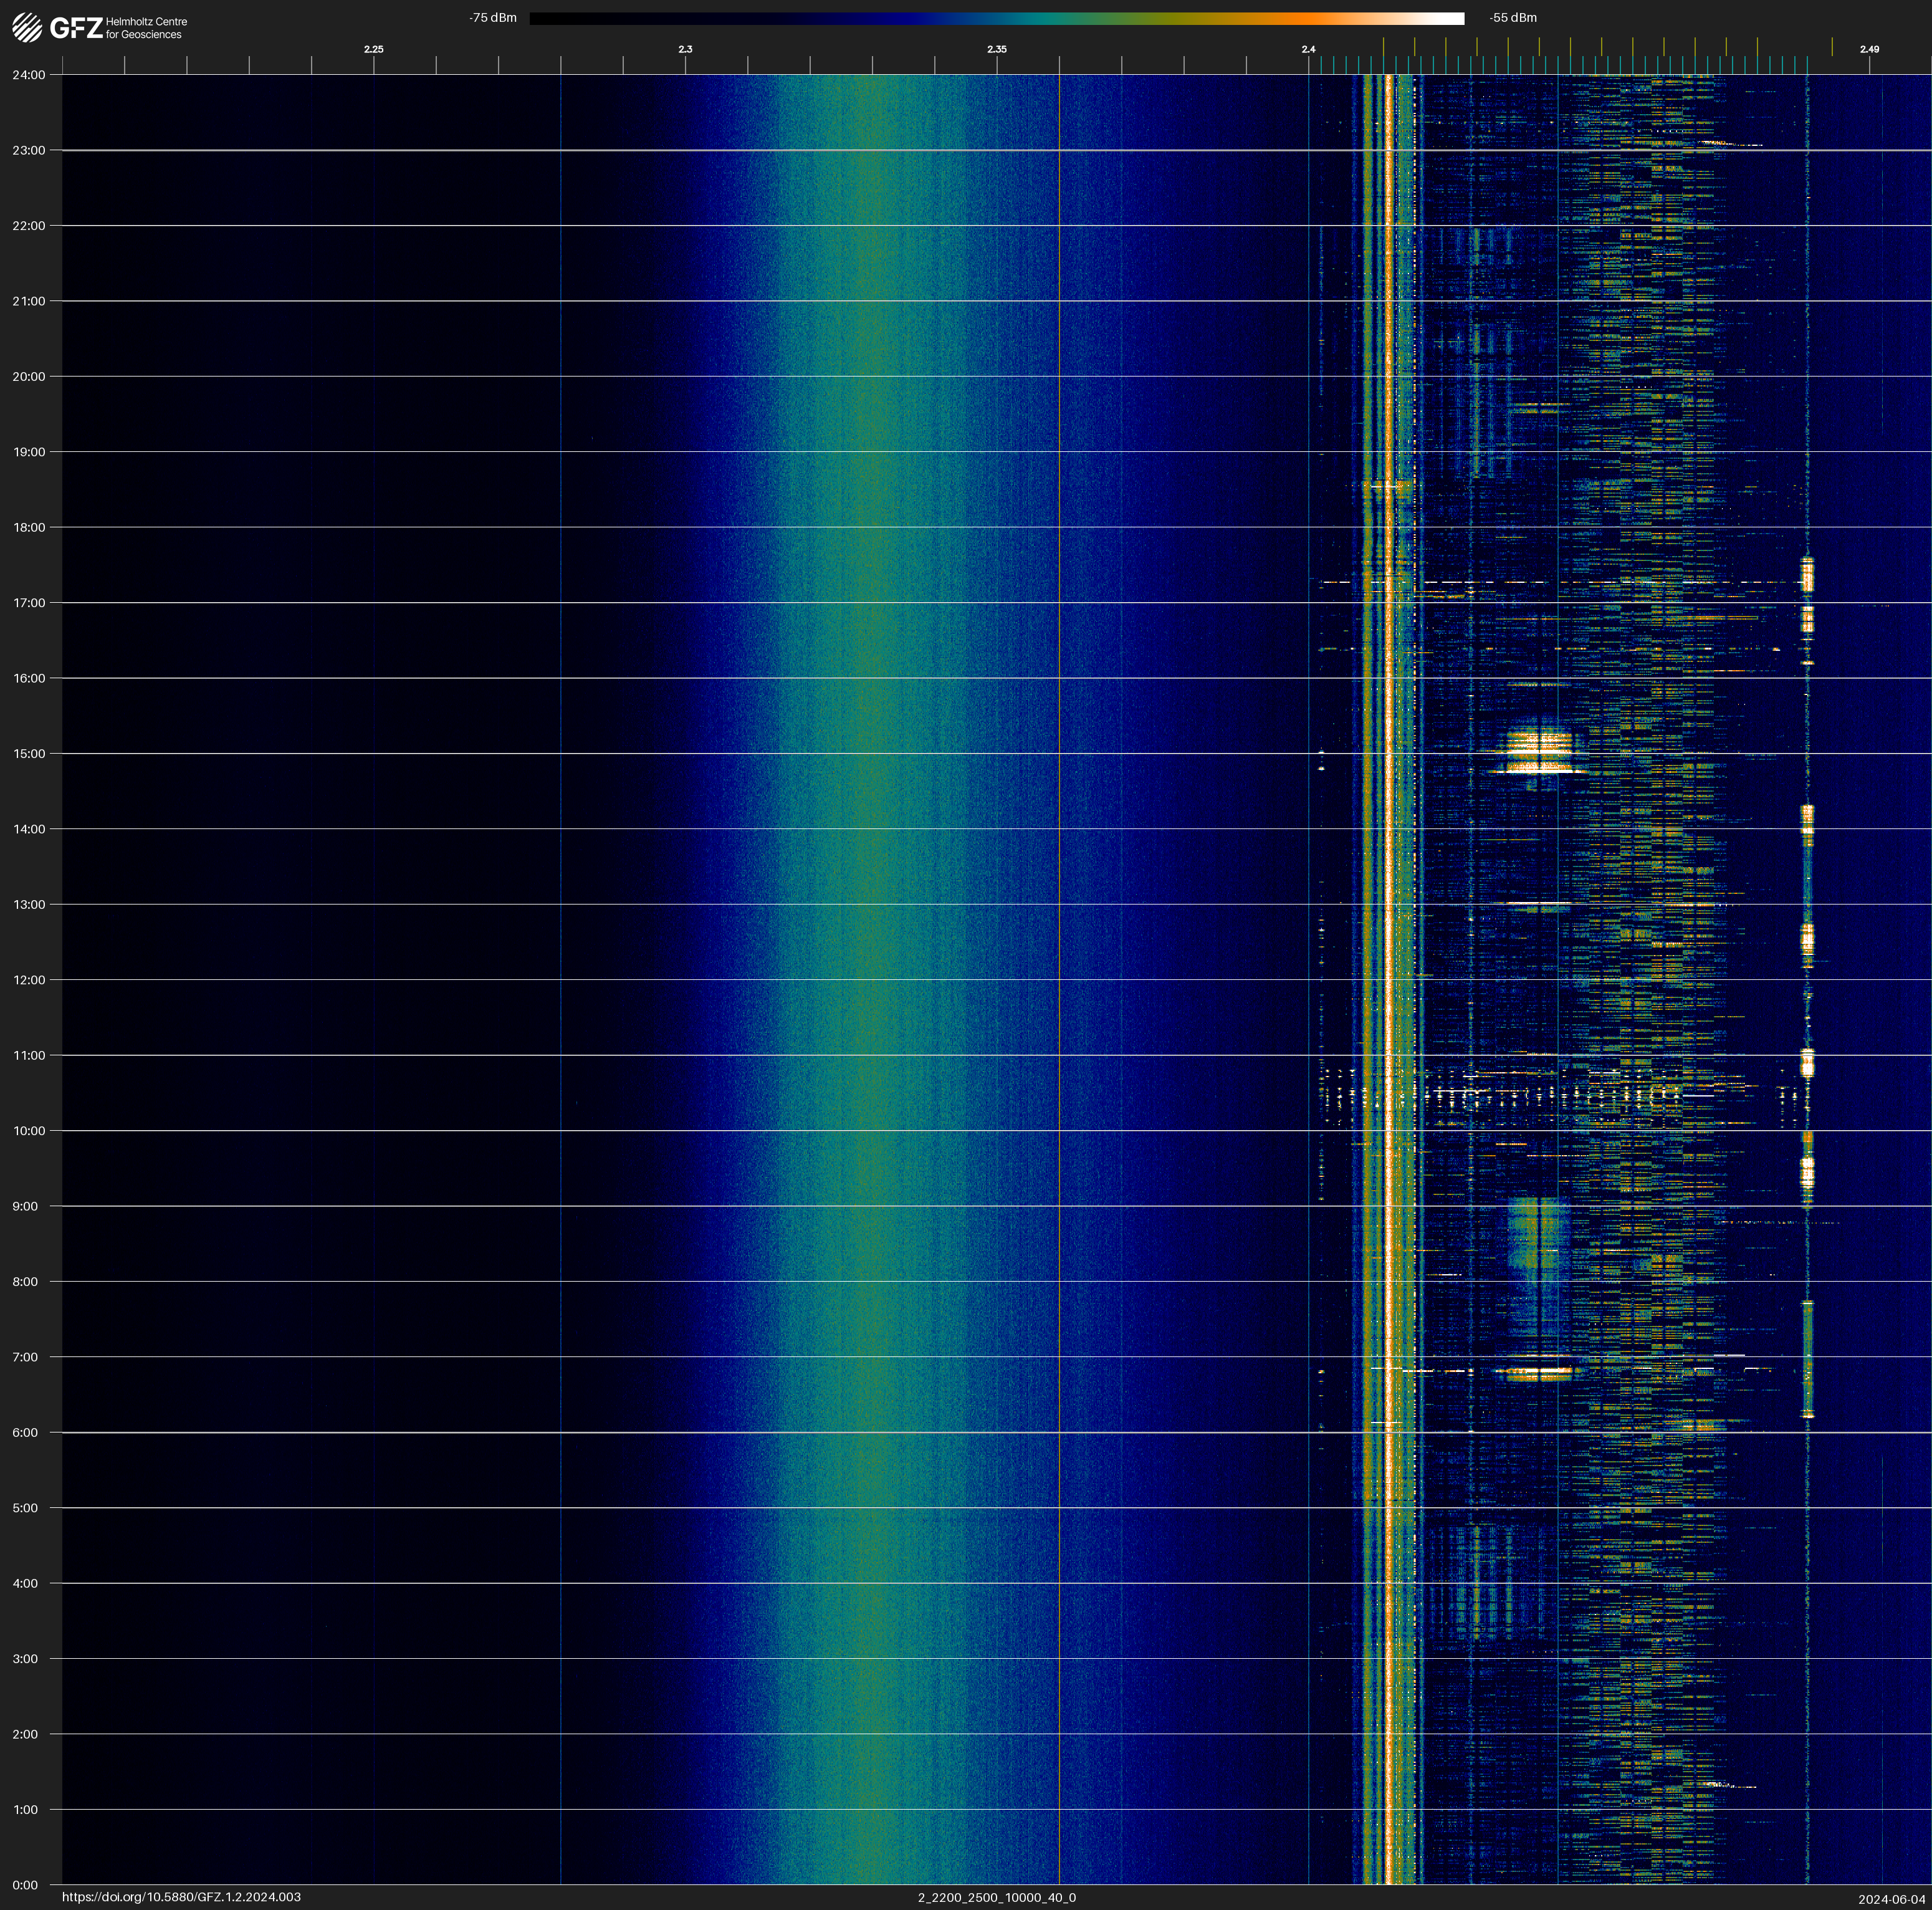Select the 2.25 frequency axis label

click(x=374, y=49)
